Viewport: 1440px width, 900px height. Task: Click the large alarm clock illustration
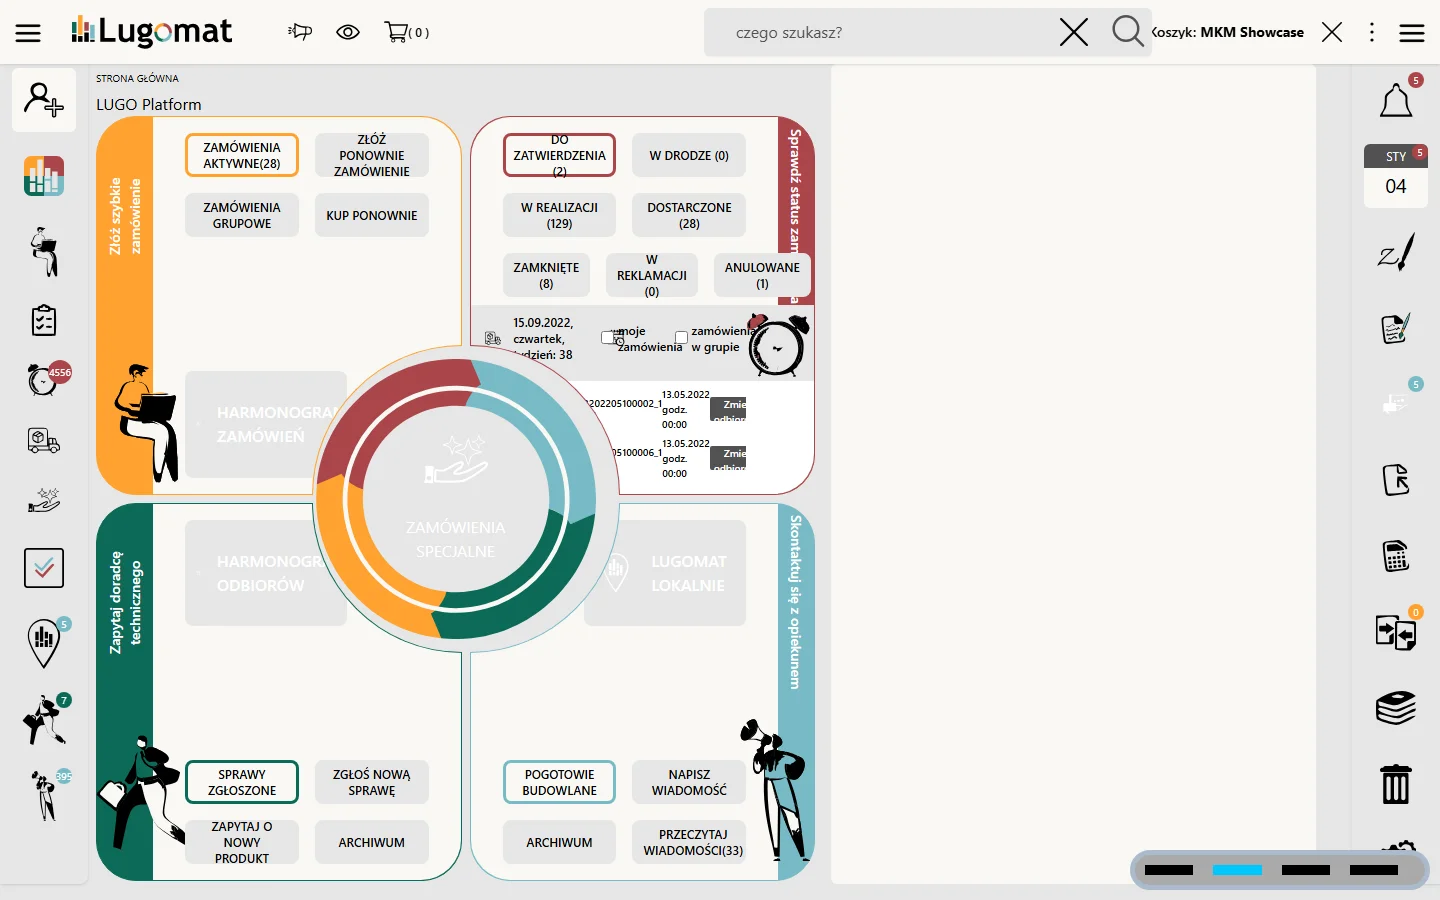coord(778,346)
